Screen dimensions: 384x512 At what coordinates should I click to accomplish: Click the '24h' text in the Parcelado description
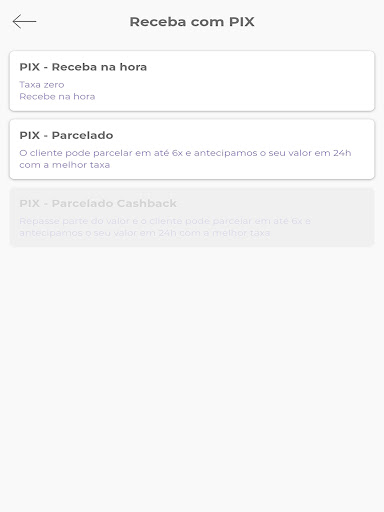click(342, 153)
